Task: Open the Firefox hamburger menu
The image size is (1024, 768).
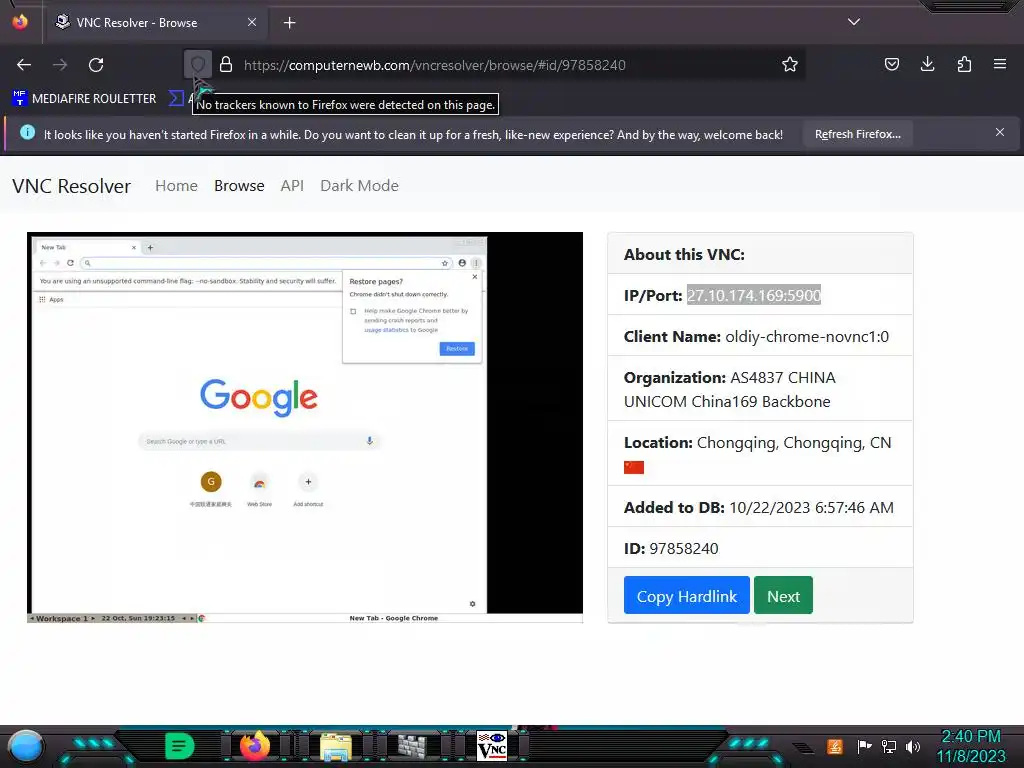Action: (1000, 64)
